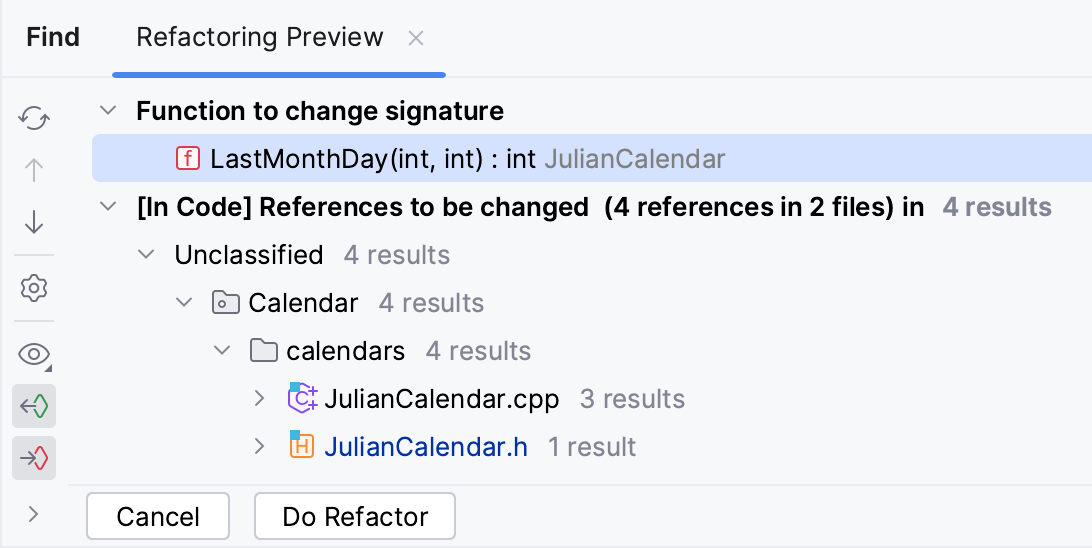Image resolution: width=1092 pixels, height=548 pixels.
Task: Select the Refactoring Preview tab
Action: pos(260,38)
